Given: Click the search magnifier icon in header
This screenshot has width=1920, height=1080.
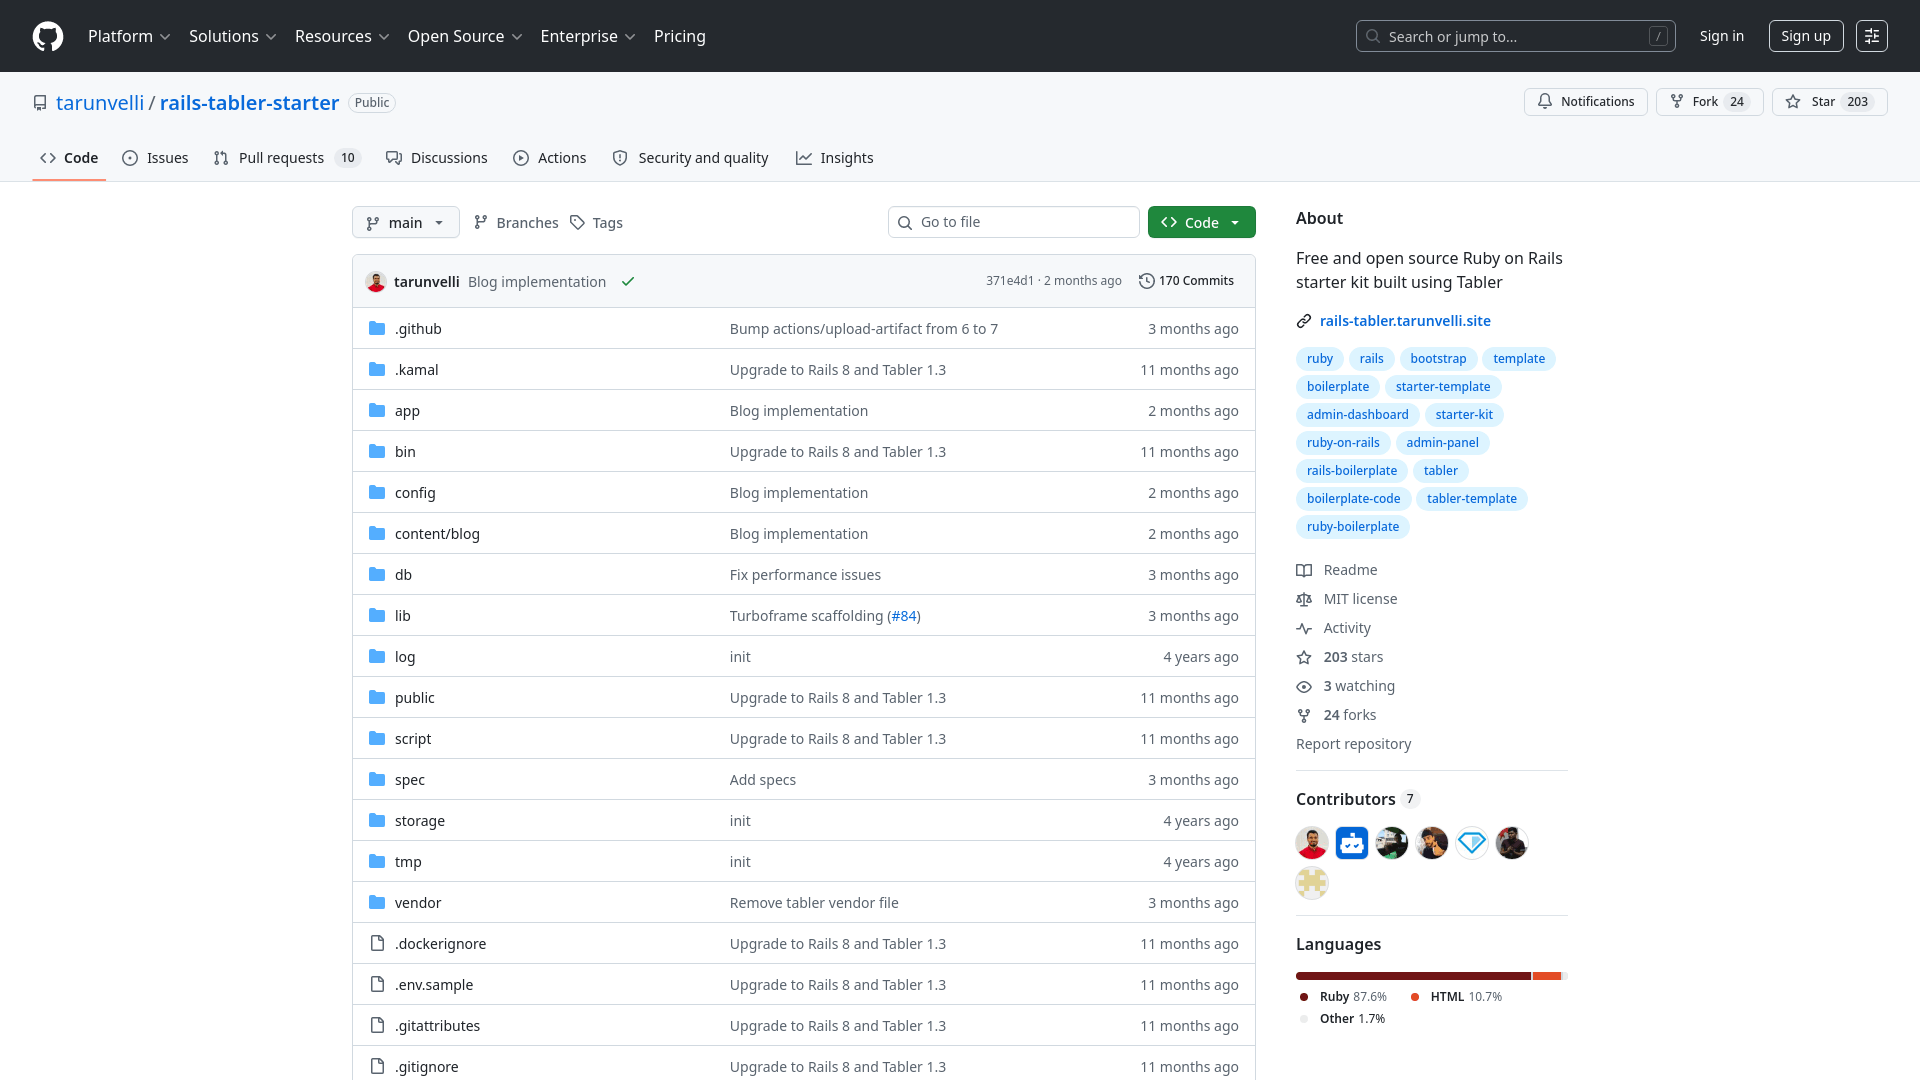Looking at the screenshot, I should pos(1373,36).
